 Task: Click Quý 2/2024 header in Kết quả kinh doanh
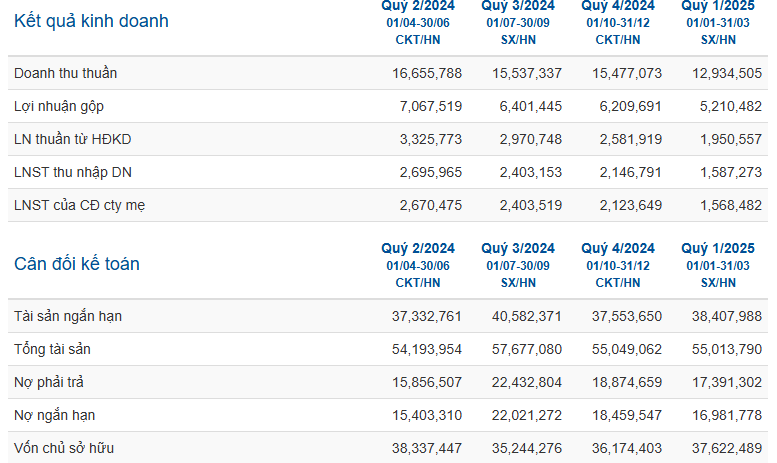point(418,6)
